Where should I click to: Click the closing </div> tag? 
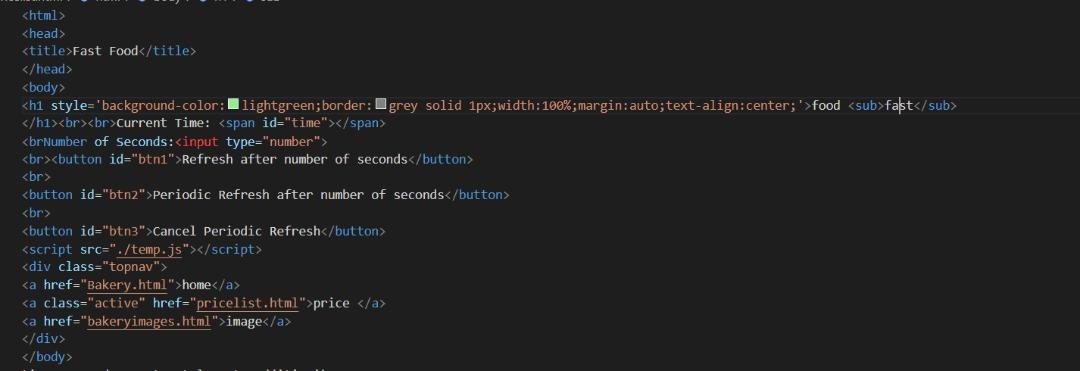pyautogui.click(x=44, y=339)
